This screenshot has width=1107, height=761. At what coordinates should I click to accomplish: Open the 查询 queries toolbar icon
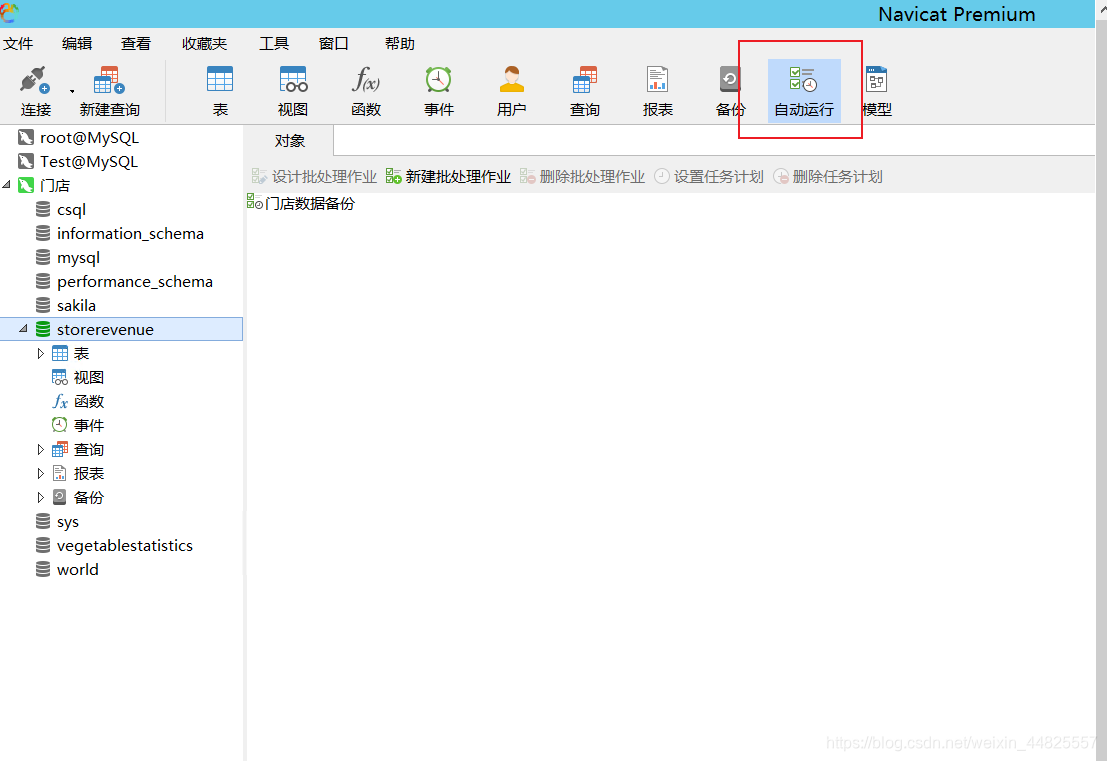(x=585, y=92)
